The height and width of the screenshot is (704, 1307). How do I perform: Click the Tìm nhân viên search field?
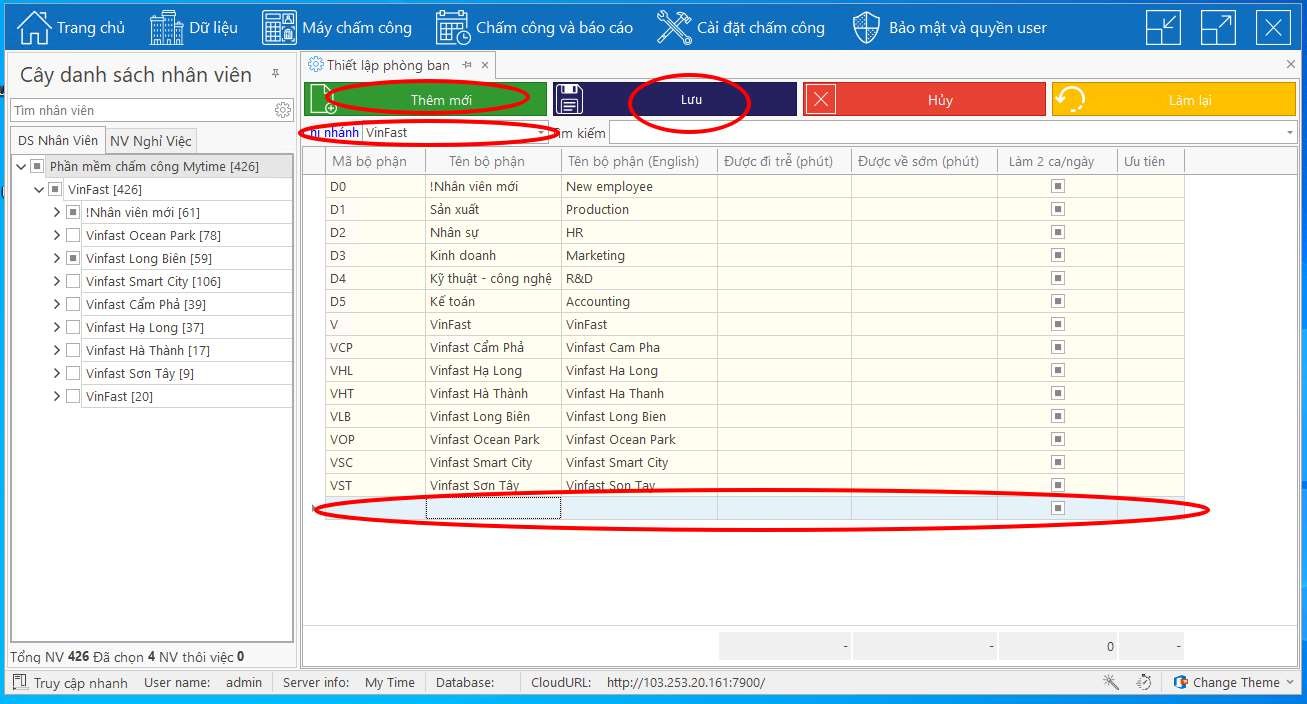pos(140,110)
